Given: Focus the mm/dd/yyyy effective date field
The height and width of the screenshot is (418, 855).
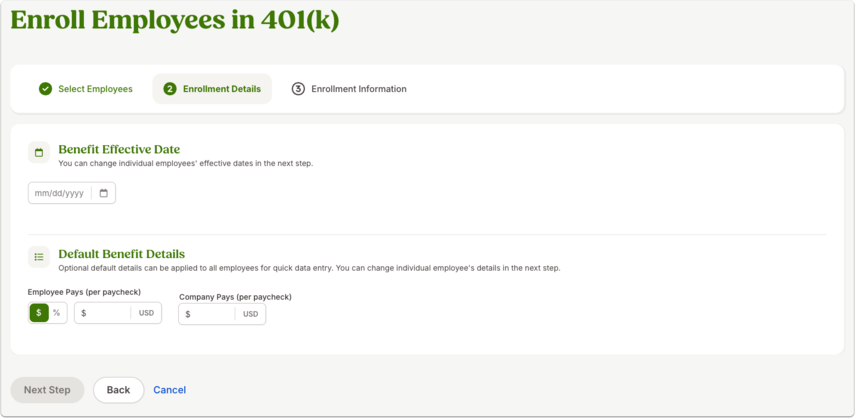Looking at the screenshot, I should click(72, 193).
